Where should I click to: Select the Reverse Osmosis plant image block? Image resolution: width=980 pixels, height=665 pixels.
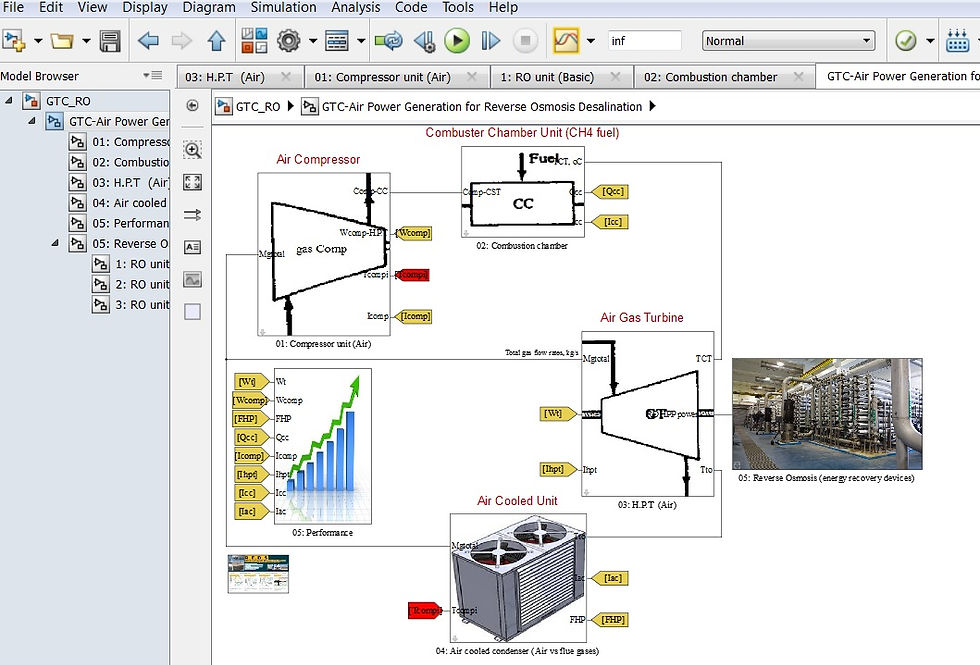827,413
